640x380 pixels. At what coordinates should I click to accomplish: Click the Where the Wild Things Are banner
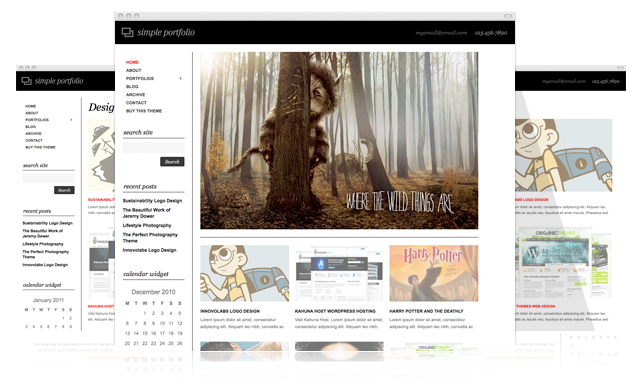tap(339, 140)
